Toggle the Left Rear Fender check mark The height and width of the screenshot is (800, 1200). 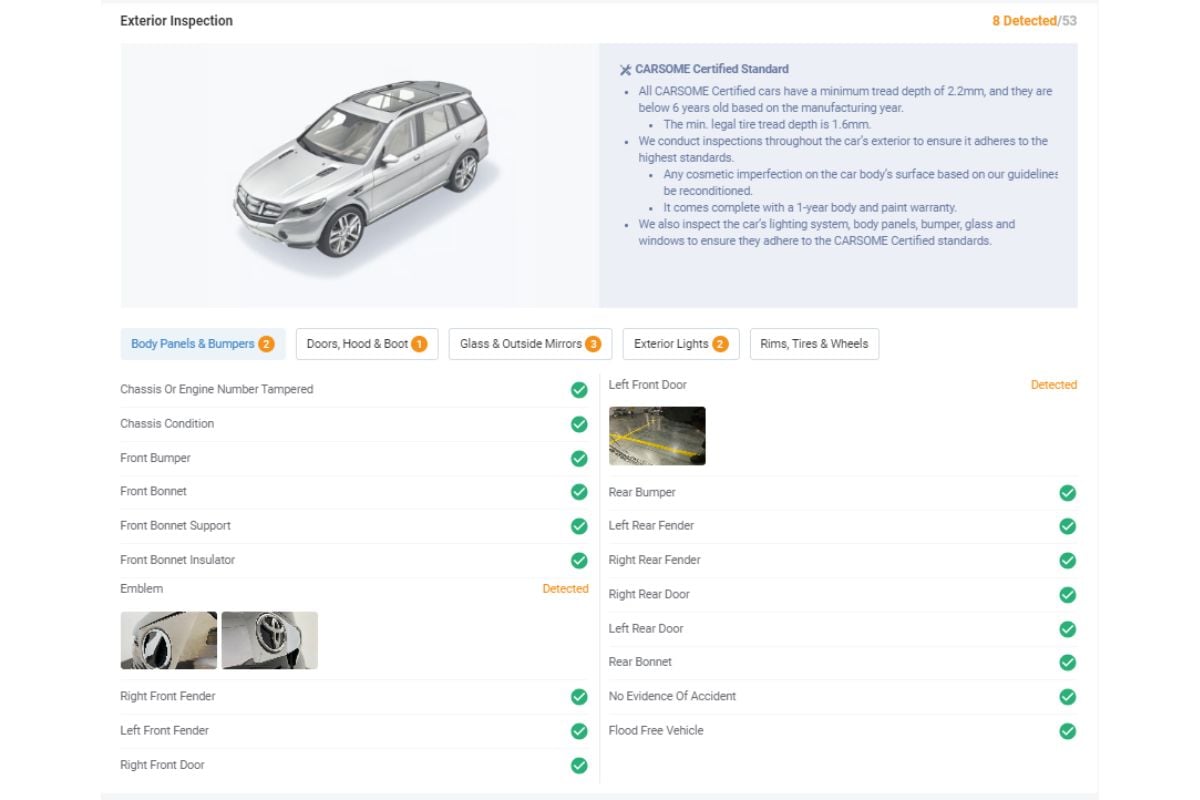click(x=1067, y=526)
